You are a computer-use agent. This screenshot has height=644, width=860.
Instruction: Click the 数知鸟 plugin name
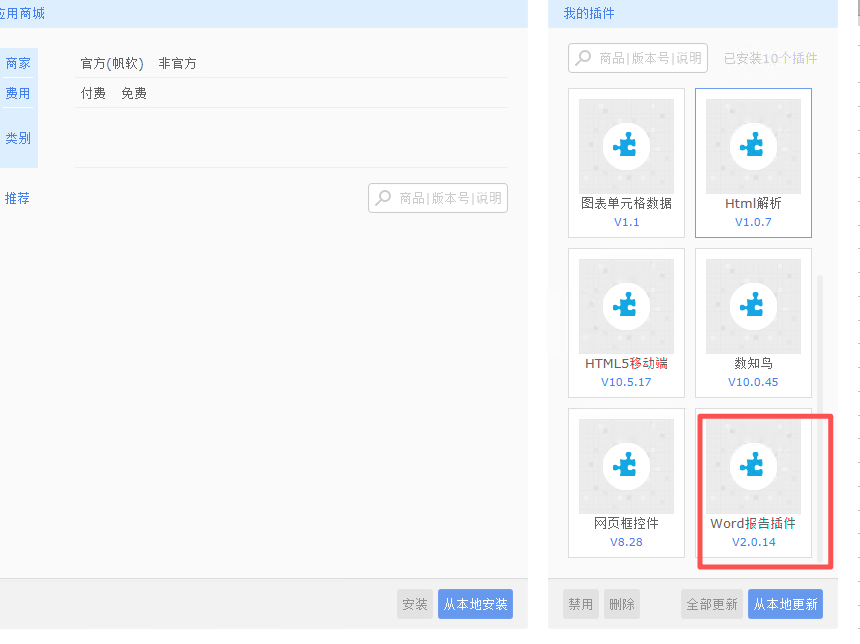[x=753, y=363]
